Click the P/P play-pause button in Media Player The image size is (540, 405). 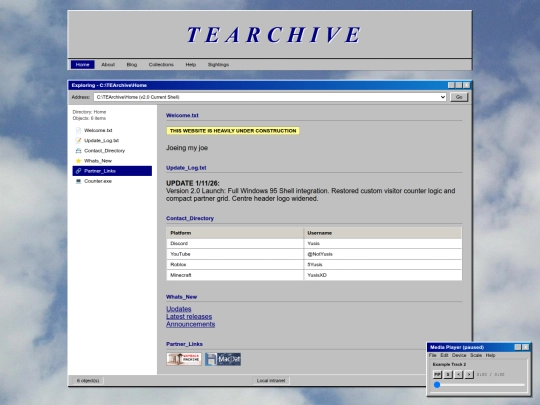437,374
